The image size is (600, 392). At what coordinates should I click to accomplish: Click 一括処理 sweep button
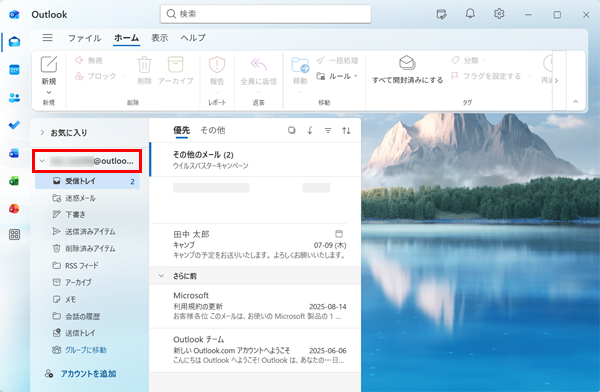click(338, 60)
